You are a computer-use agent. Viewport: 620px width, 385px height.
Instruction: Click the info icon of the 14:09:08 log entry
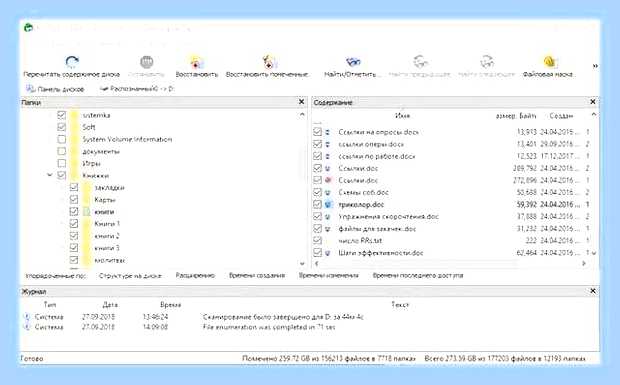tap(27, 327)
